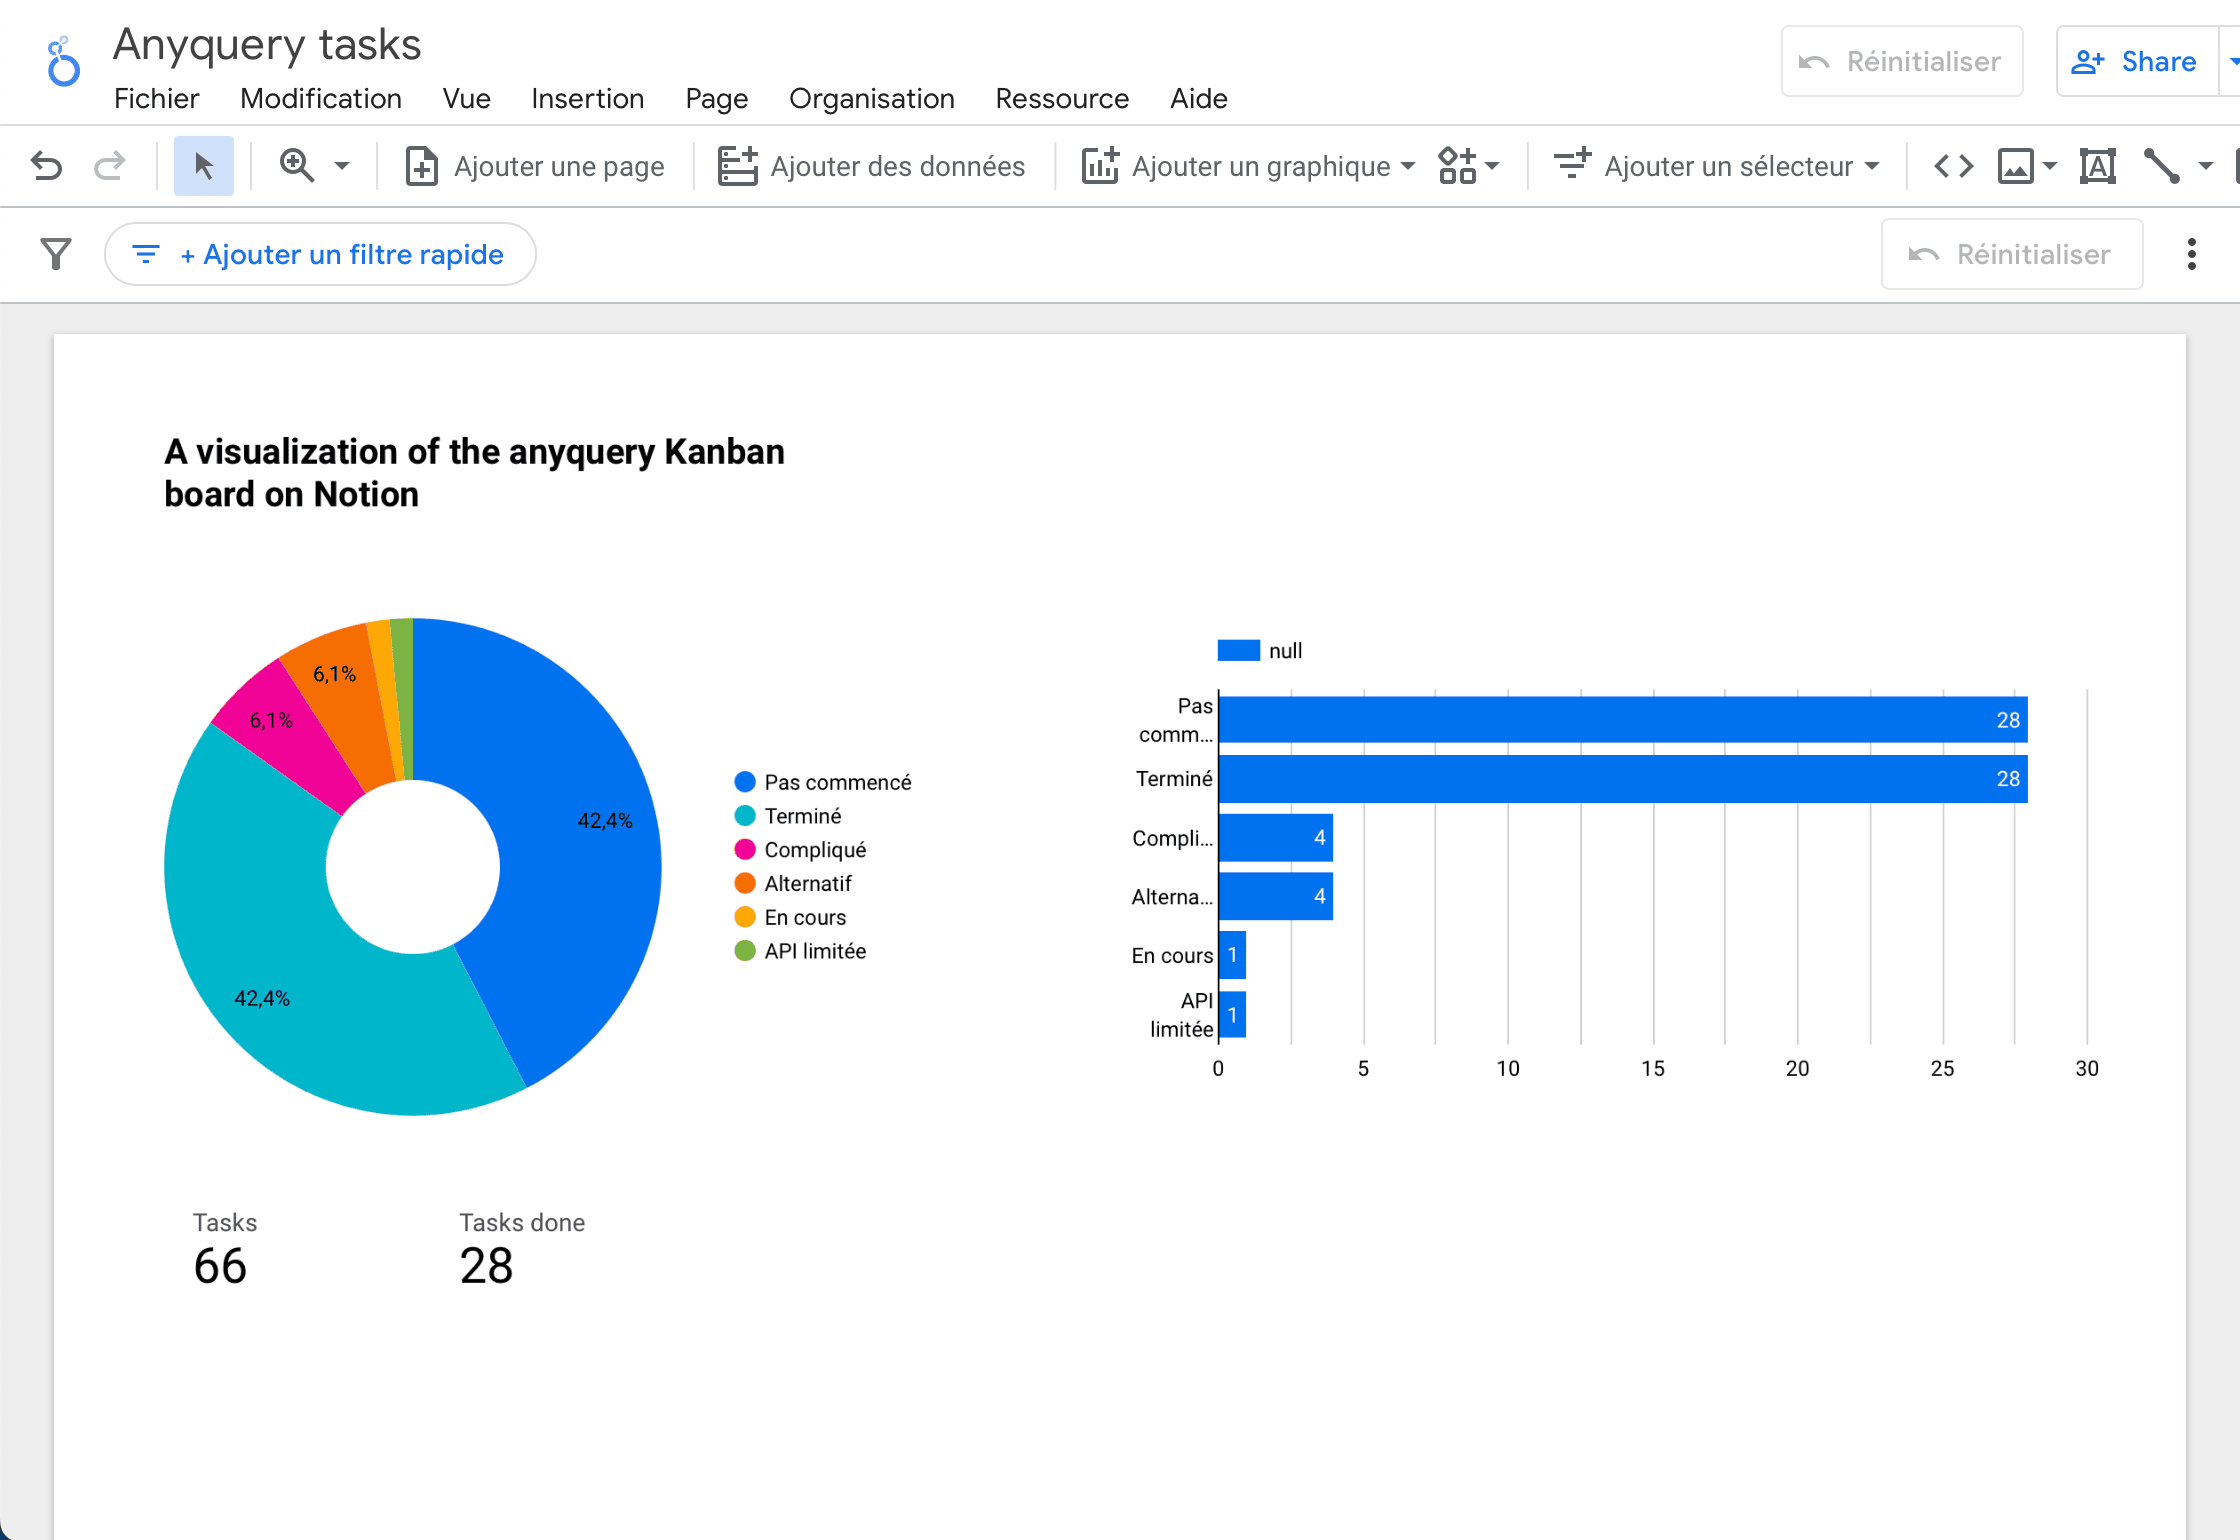The height and width of the screenshot is (1540, 2240).
Task: Expand the image insert dropdown arrow
Action: click(2049, 166)
